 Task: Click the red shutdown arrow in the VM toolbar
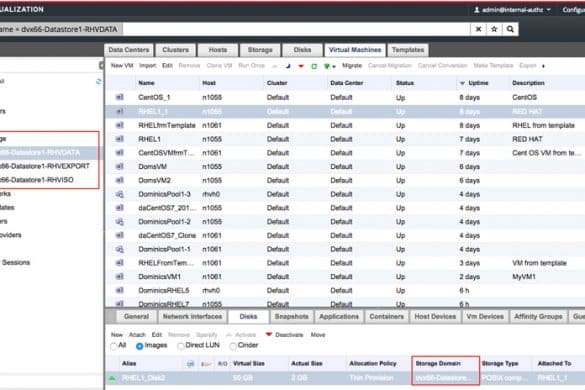pyautogui.click(x=301, y=66)
